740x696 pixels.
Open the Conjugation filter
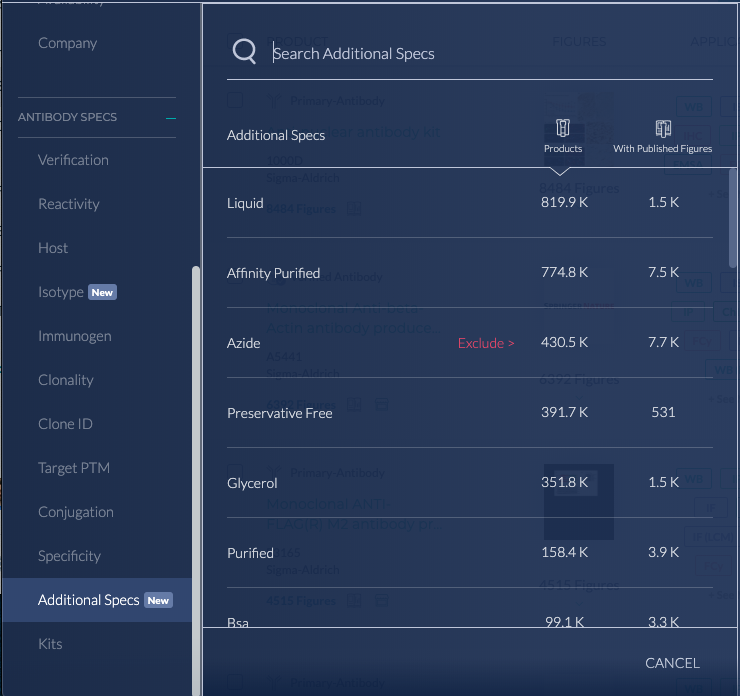click(76, 512)
